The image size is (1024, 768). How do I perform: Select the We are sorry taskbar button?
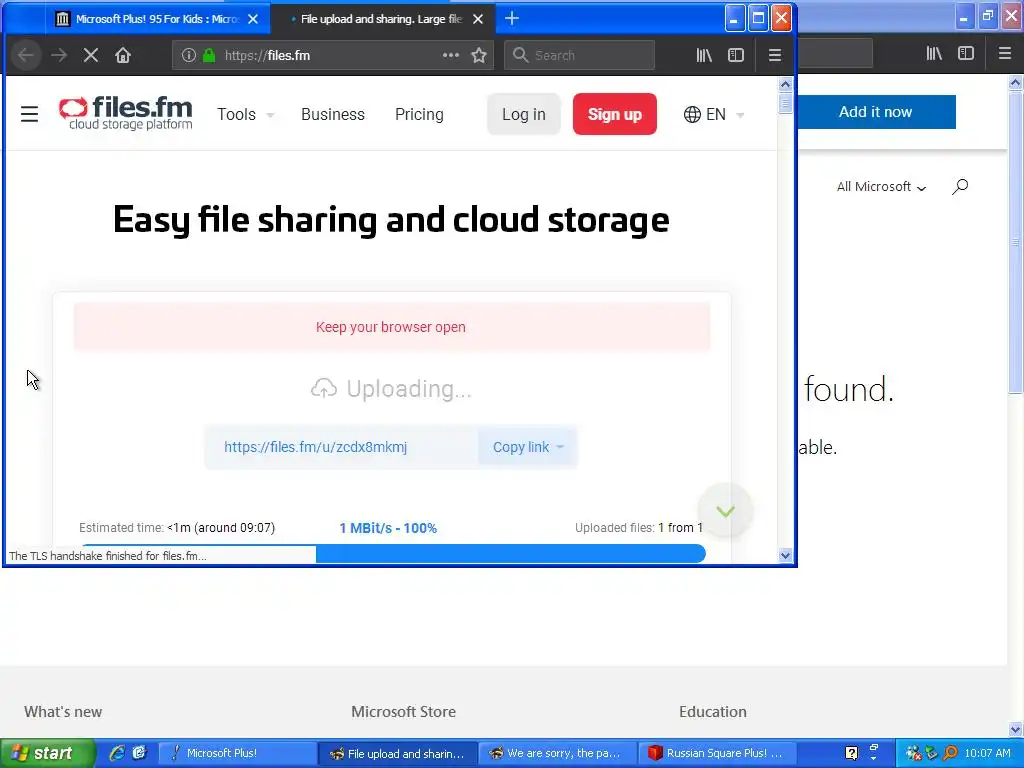pos(558,753)
